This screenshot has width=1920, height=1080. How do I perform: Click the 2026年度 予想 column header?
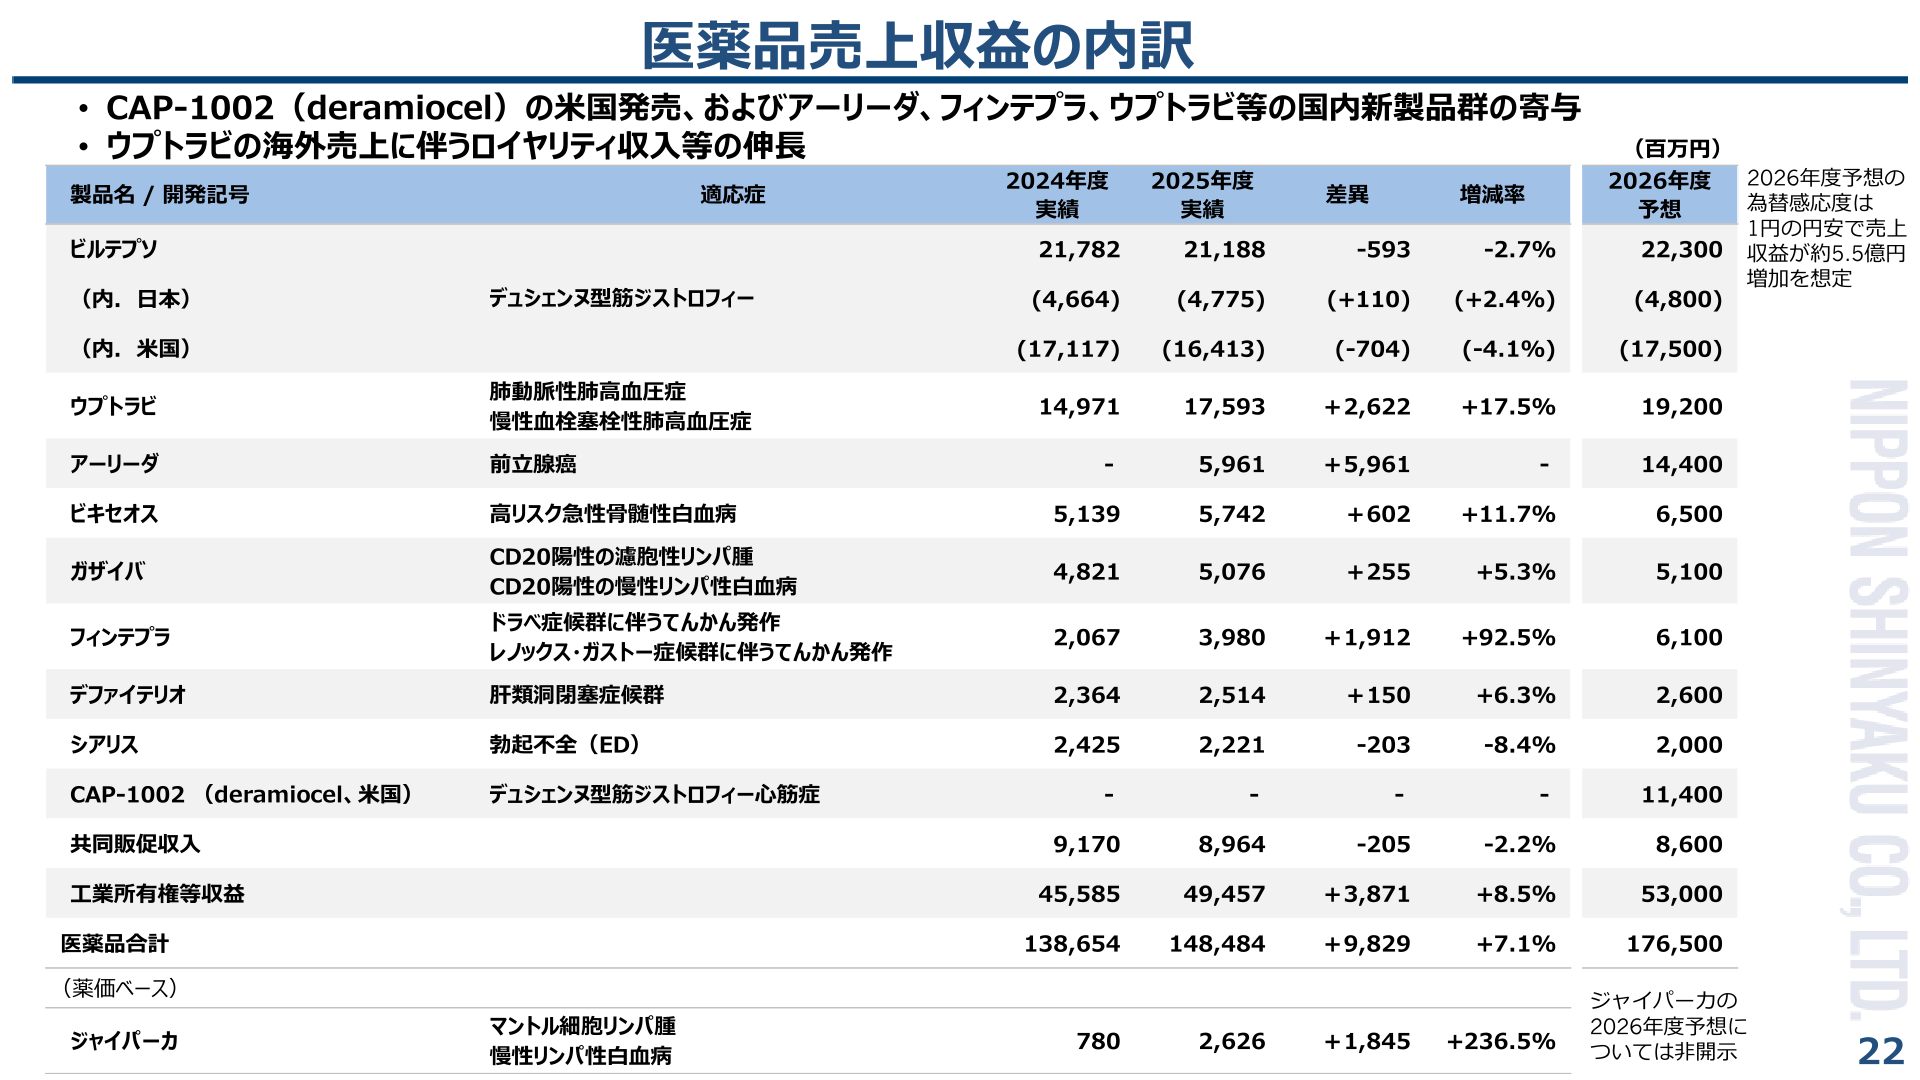pyautogui.click(x=1660, y=194)
